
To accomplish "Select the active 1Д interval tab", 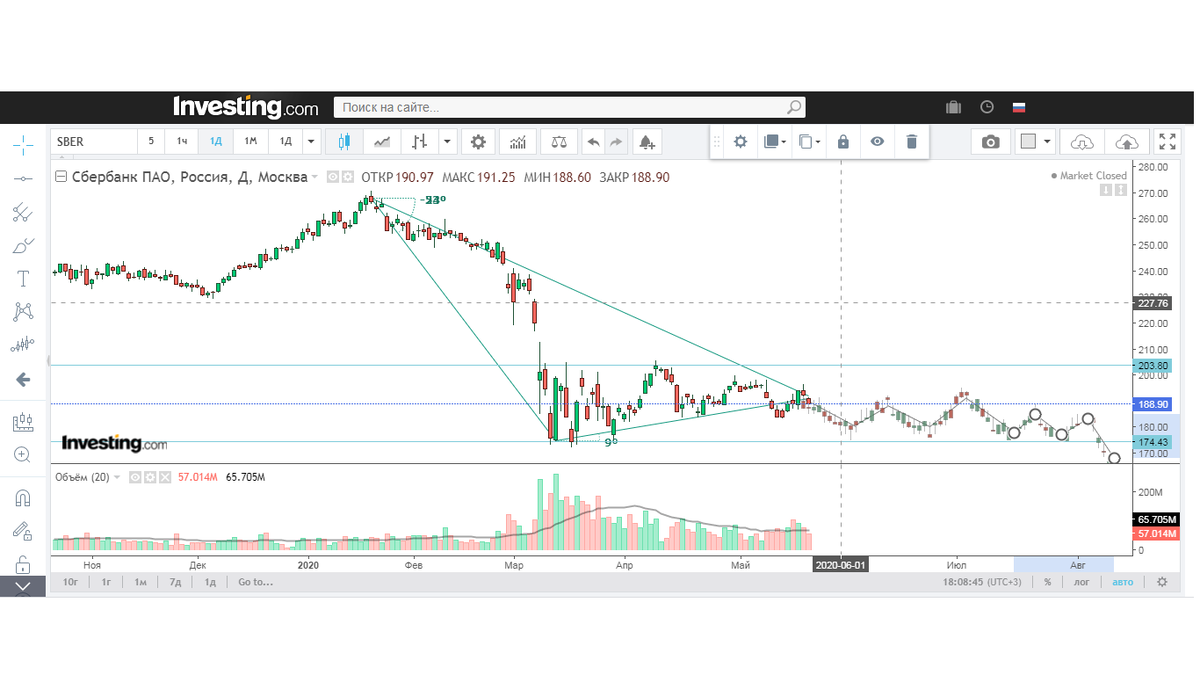I will pos(216,142).
